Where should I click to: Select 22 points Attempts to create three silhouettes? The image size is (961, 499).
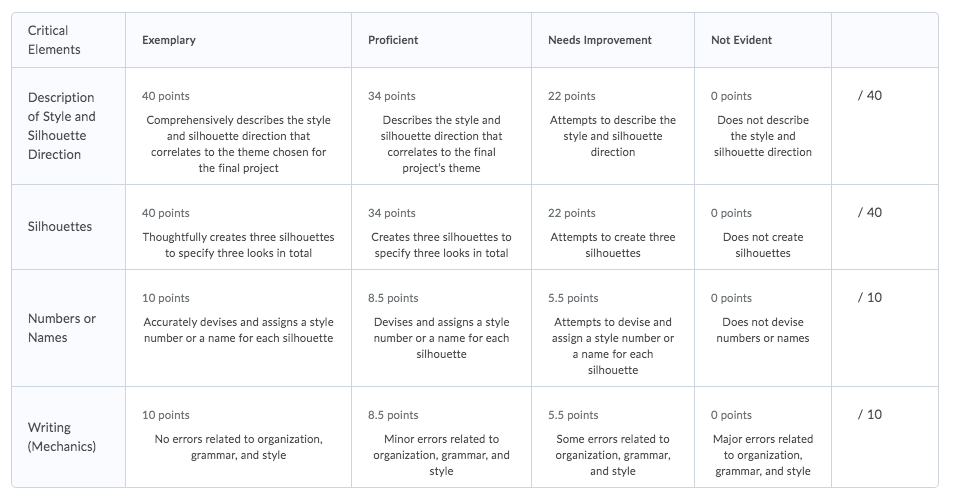click(613, 227)
